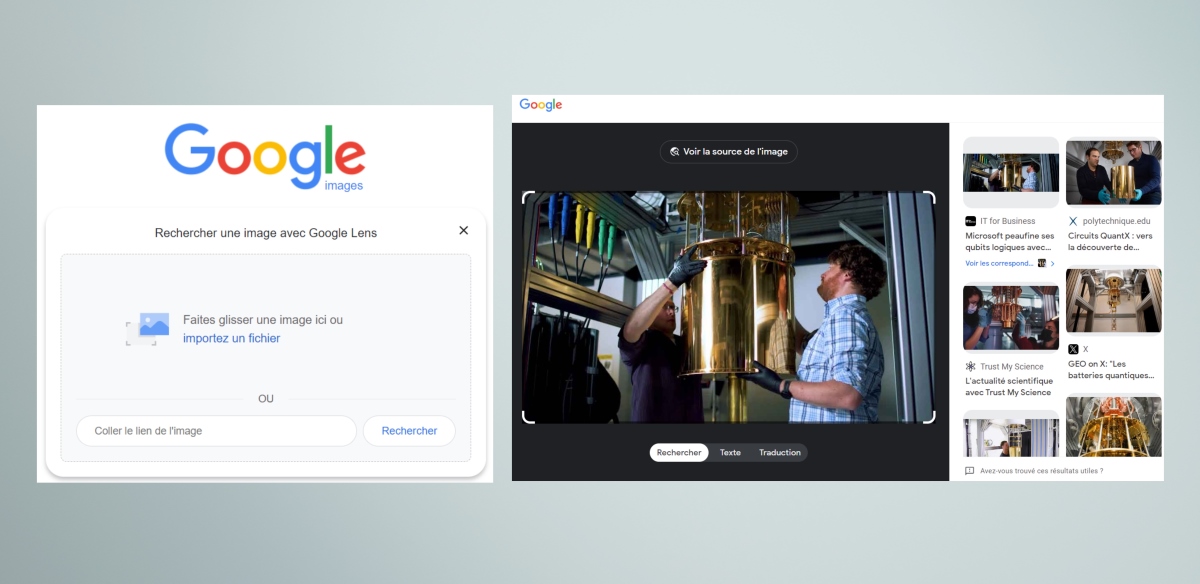1200x584 pixels.
Task: Click "Voir la source de l'image" button
Action: (728, 152)
